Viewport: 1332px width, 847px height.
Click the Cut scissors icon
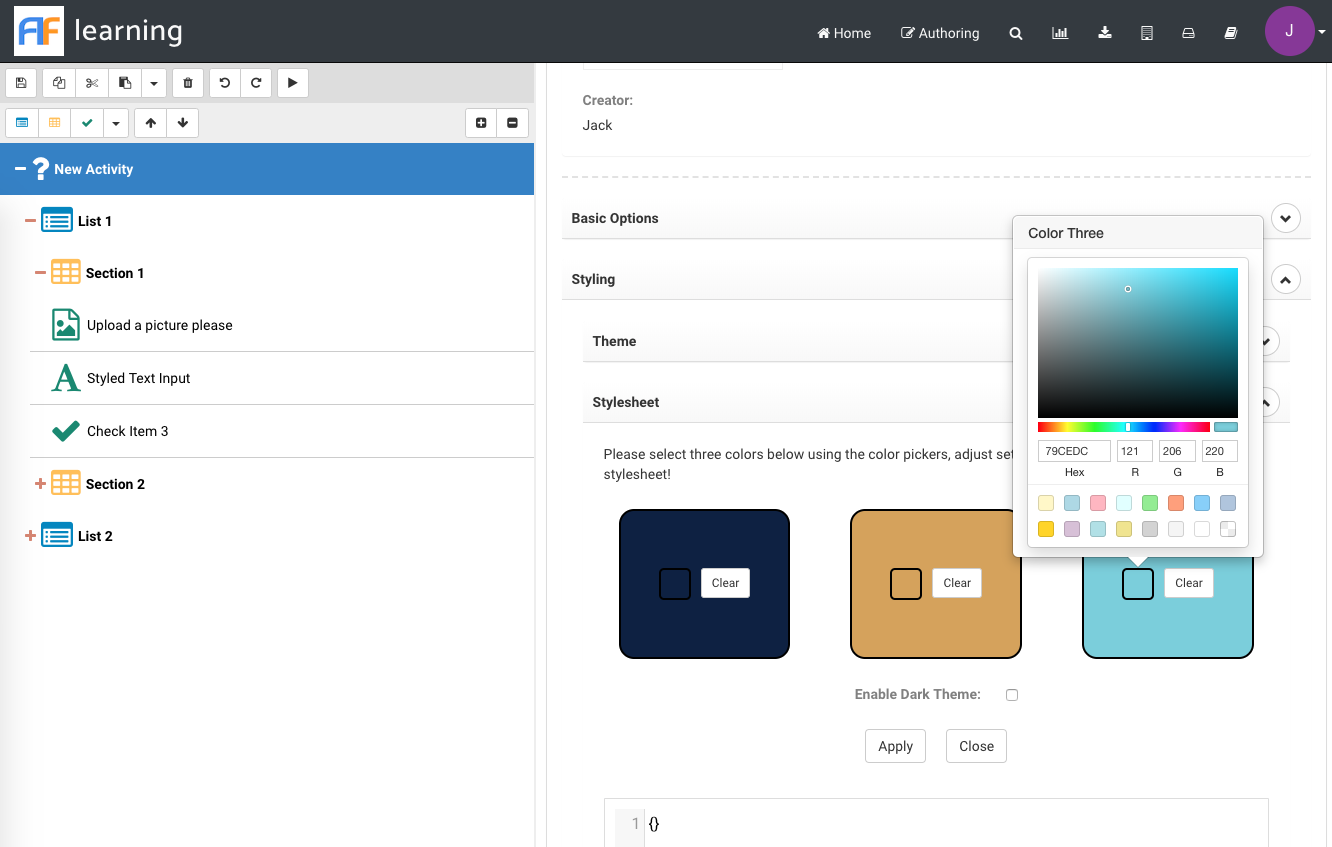tap(91, 83)
